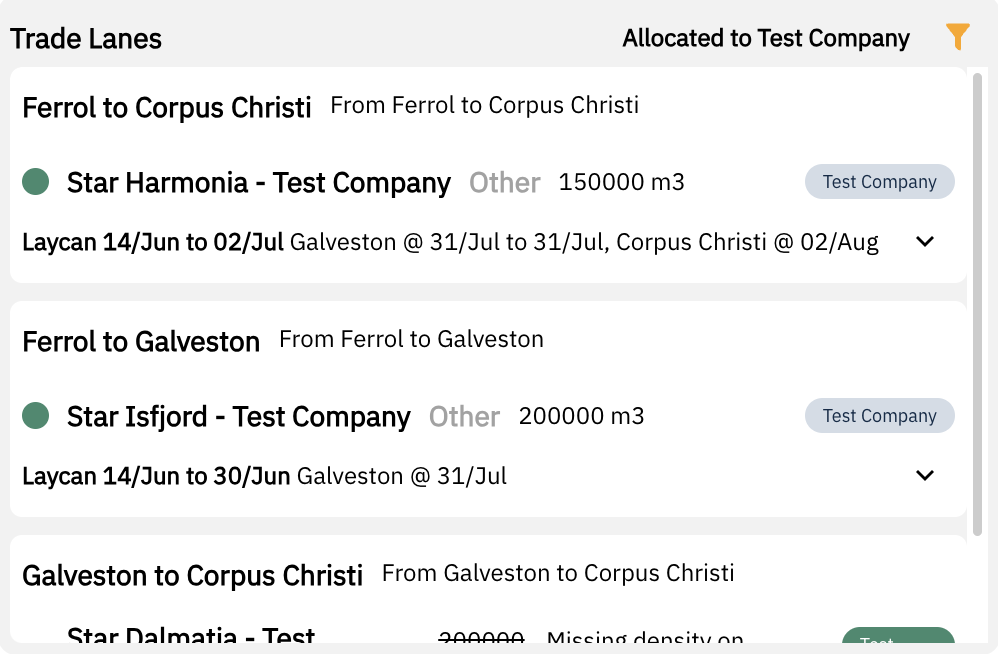Click Star Harmonia 150000 m3 volume
Viewport: 998px width, 654px height.
621,183
